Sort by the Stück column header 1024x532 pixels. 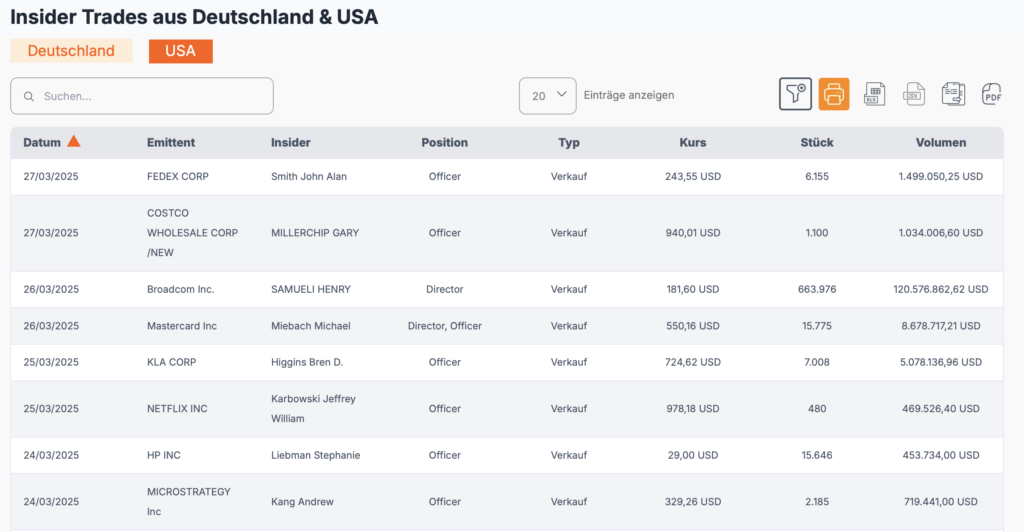[x=817, y=143]
